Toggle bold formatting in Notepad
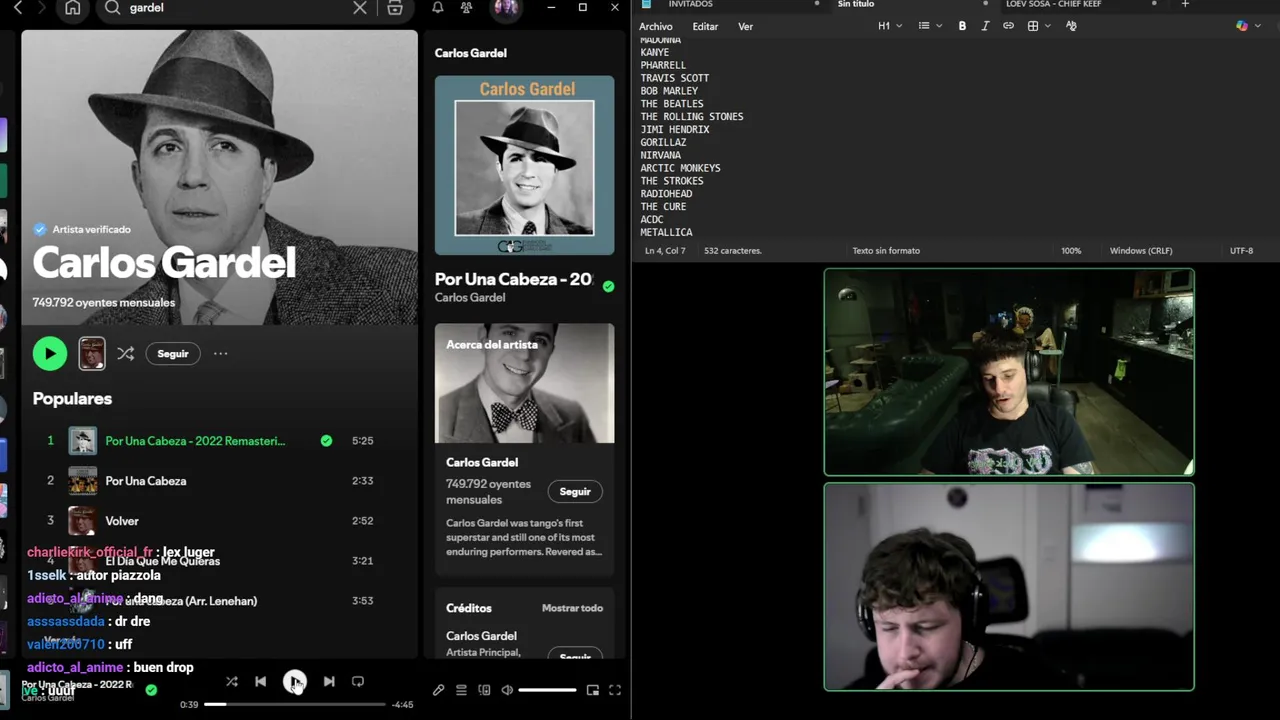Viewport: 1280px width, 720px height. (962, 26)
